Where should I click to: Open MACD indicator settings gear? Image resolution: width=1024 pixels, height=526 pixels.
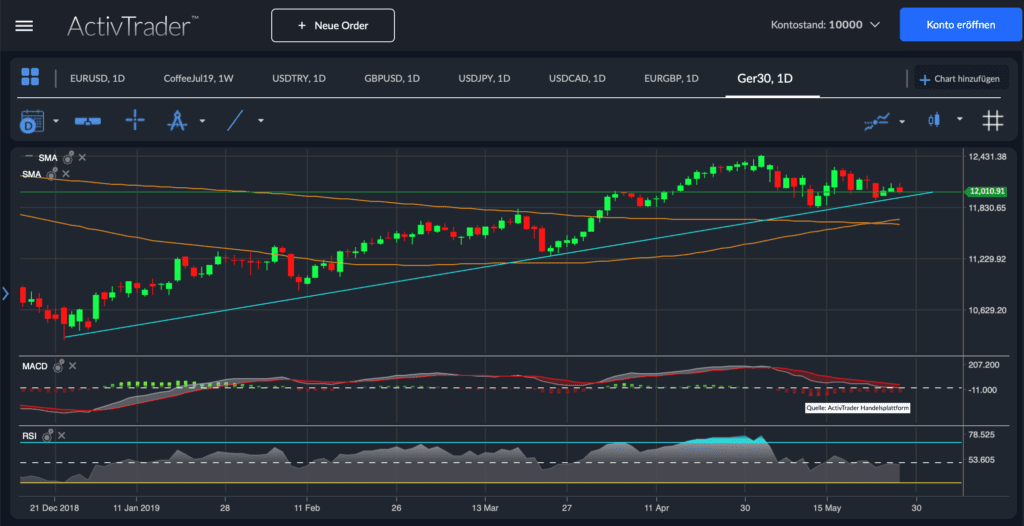coord(58,367)
